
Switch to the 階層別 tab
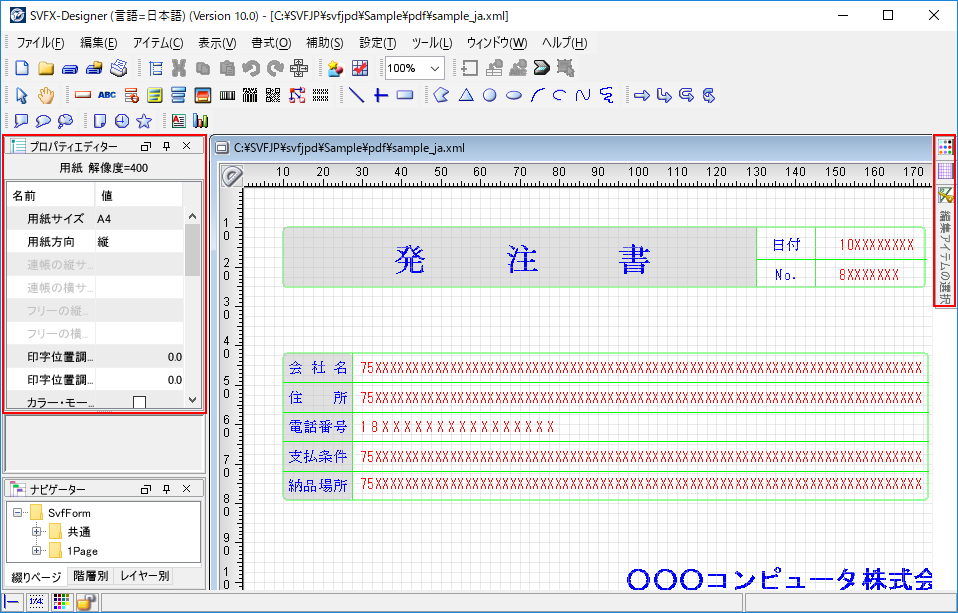[x=90, y=576]
